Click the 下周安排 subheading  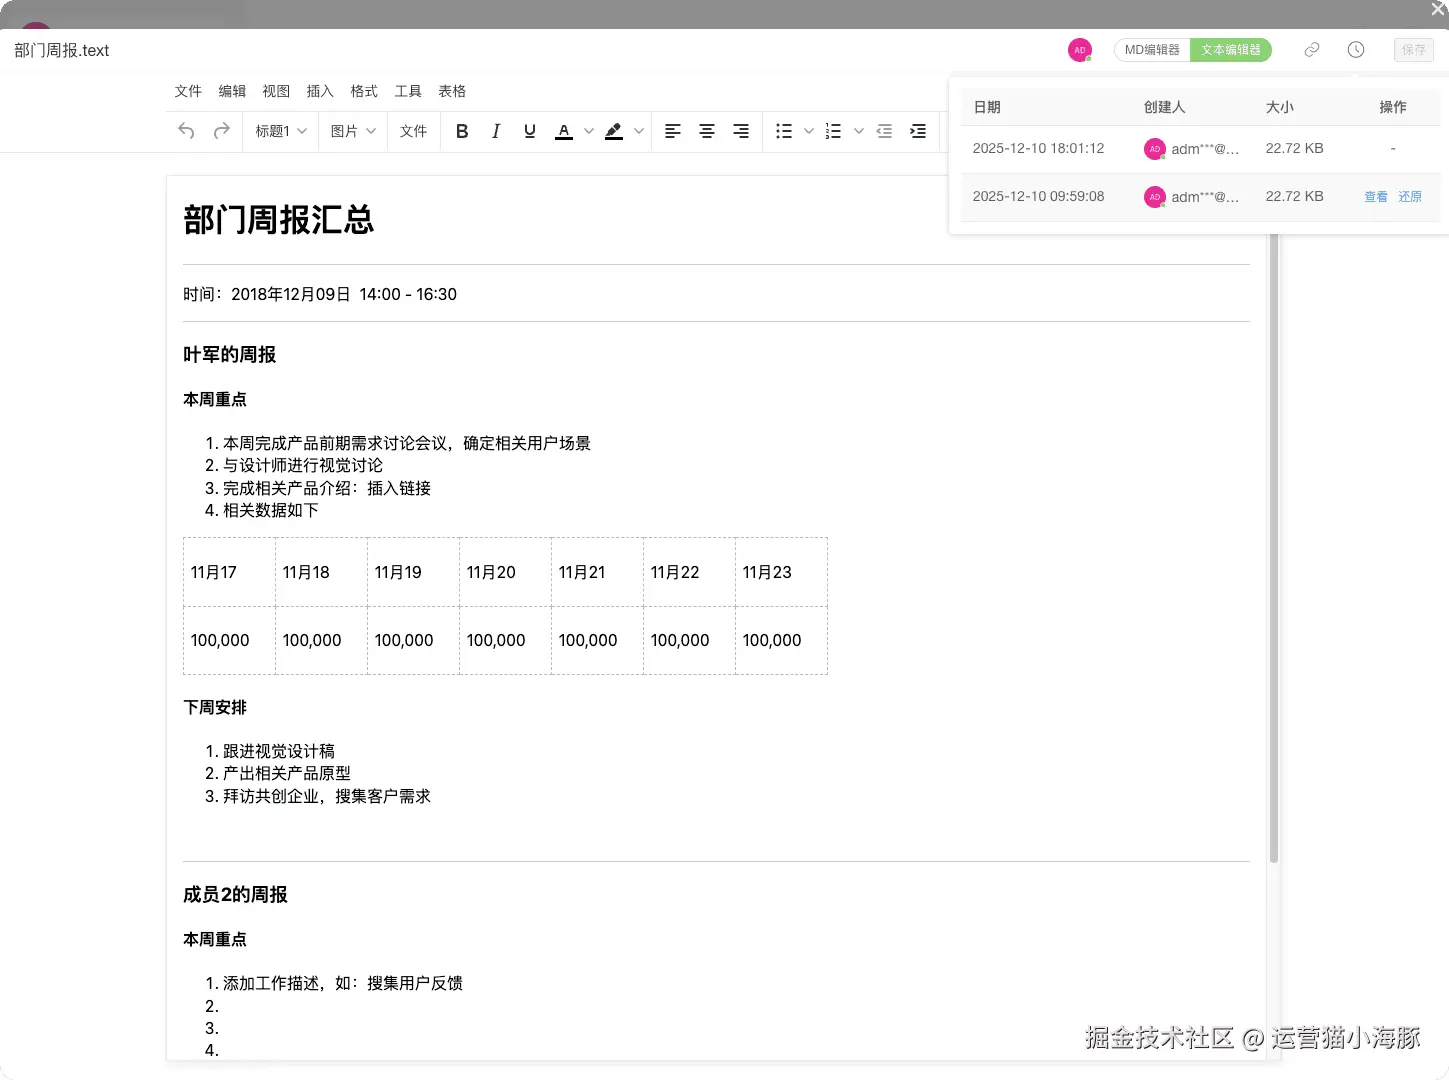tap(215, 707)
